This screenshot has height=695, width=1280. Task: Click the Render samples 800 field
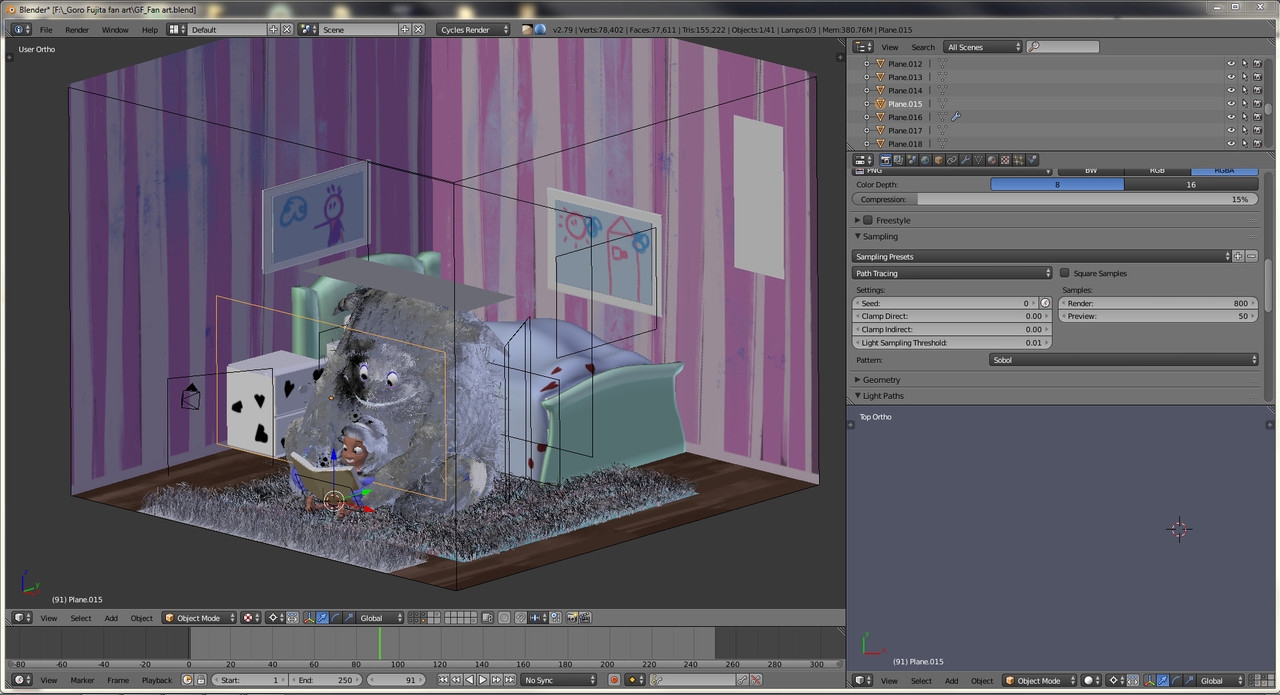1158,303
